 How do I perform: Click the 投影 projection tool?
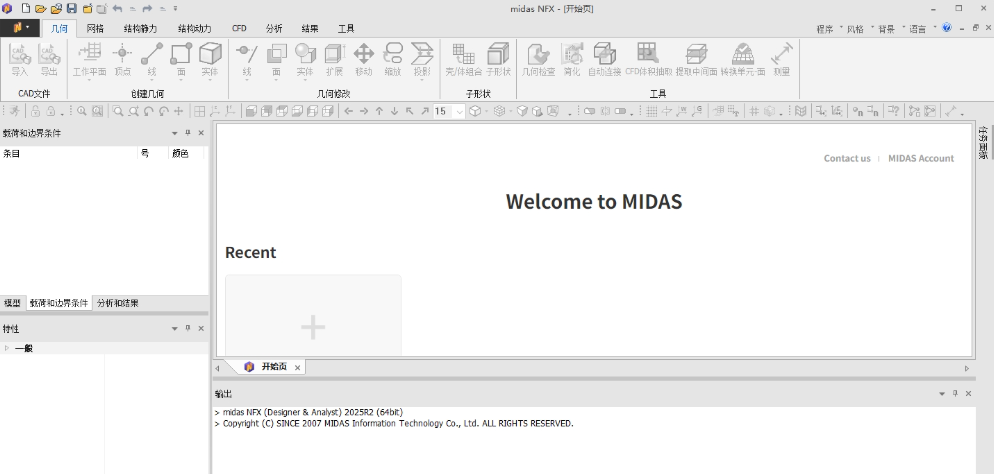click(x=422, y=61)
